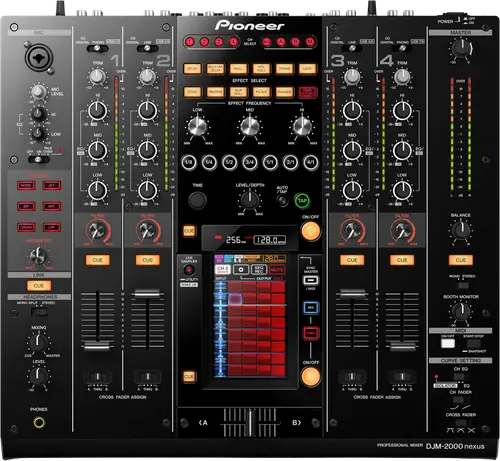Select channel 2 with the red CH SELECT button
Image resolution: width=500 pixels, height=461 pixels.
pyautogui.click(x=204, y=42)
